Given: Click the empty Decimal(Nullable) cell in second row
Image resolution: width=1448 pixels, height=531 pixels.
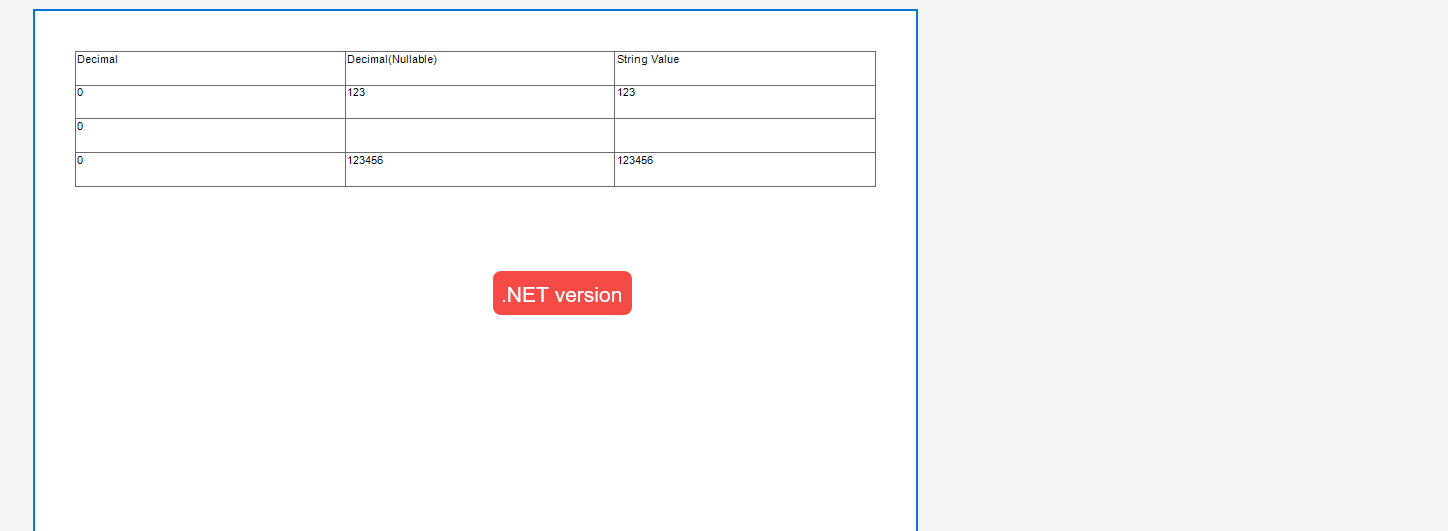Looking at the screenshot, I should tap(479, 135).
